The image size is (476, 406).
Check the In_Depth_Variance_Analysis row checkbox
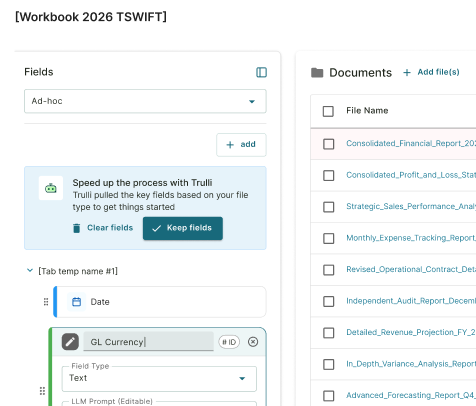(329, 364)
